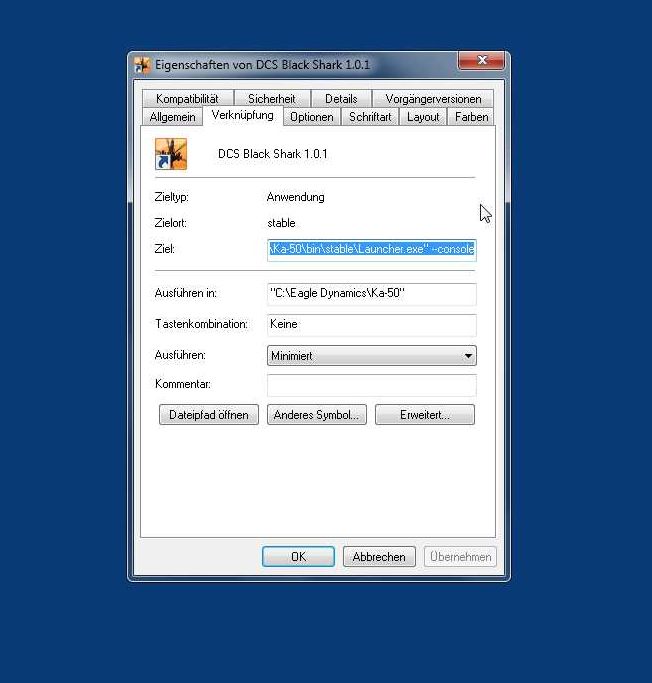652x683 pixels.
Task: Show the Schriftart tab
Action: pyautogui.click(x=370, y=117)
